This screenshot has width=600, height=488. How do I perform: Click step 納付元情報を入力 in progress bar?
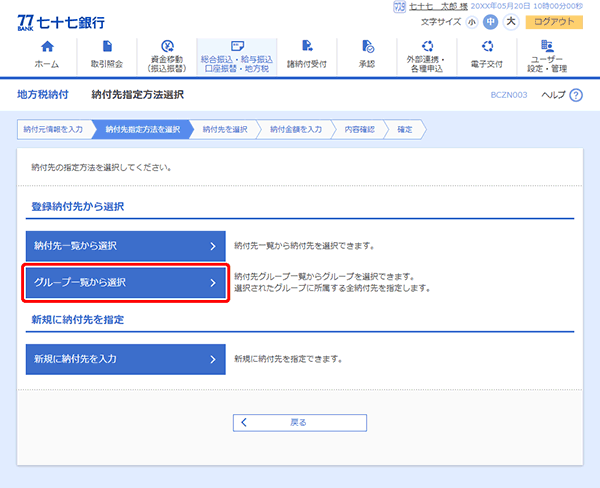54,129
